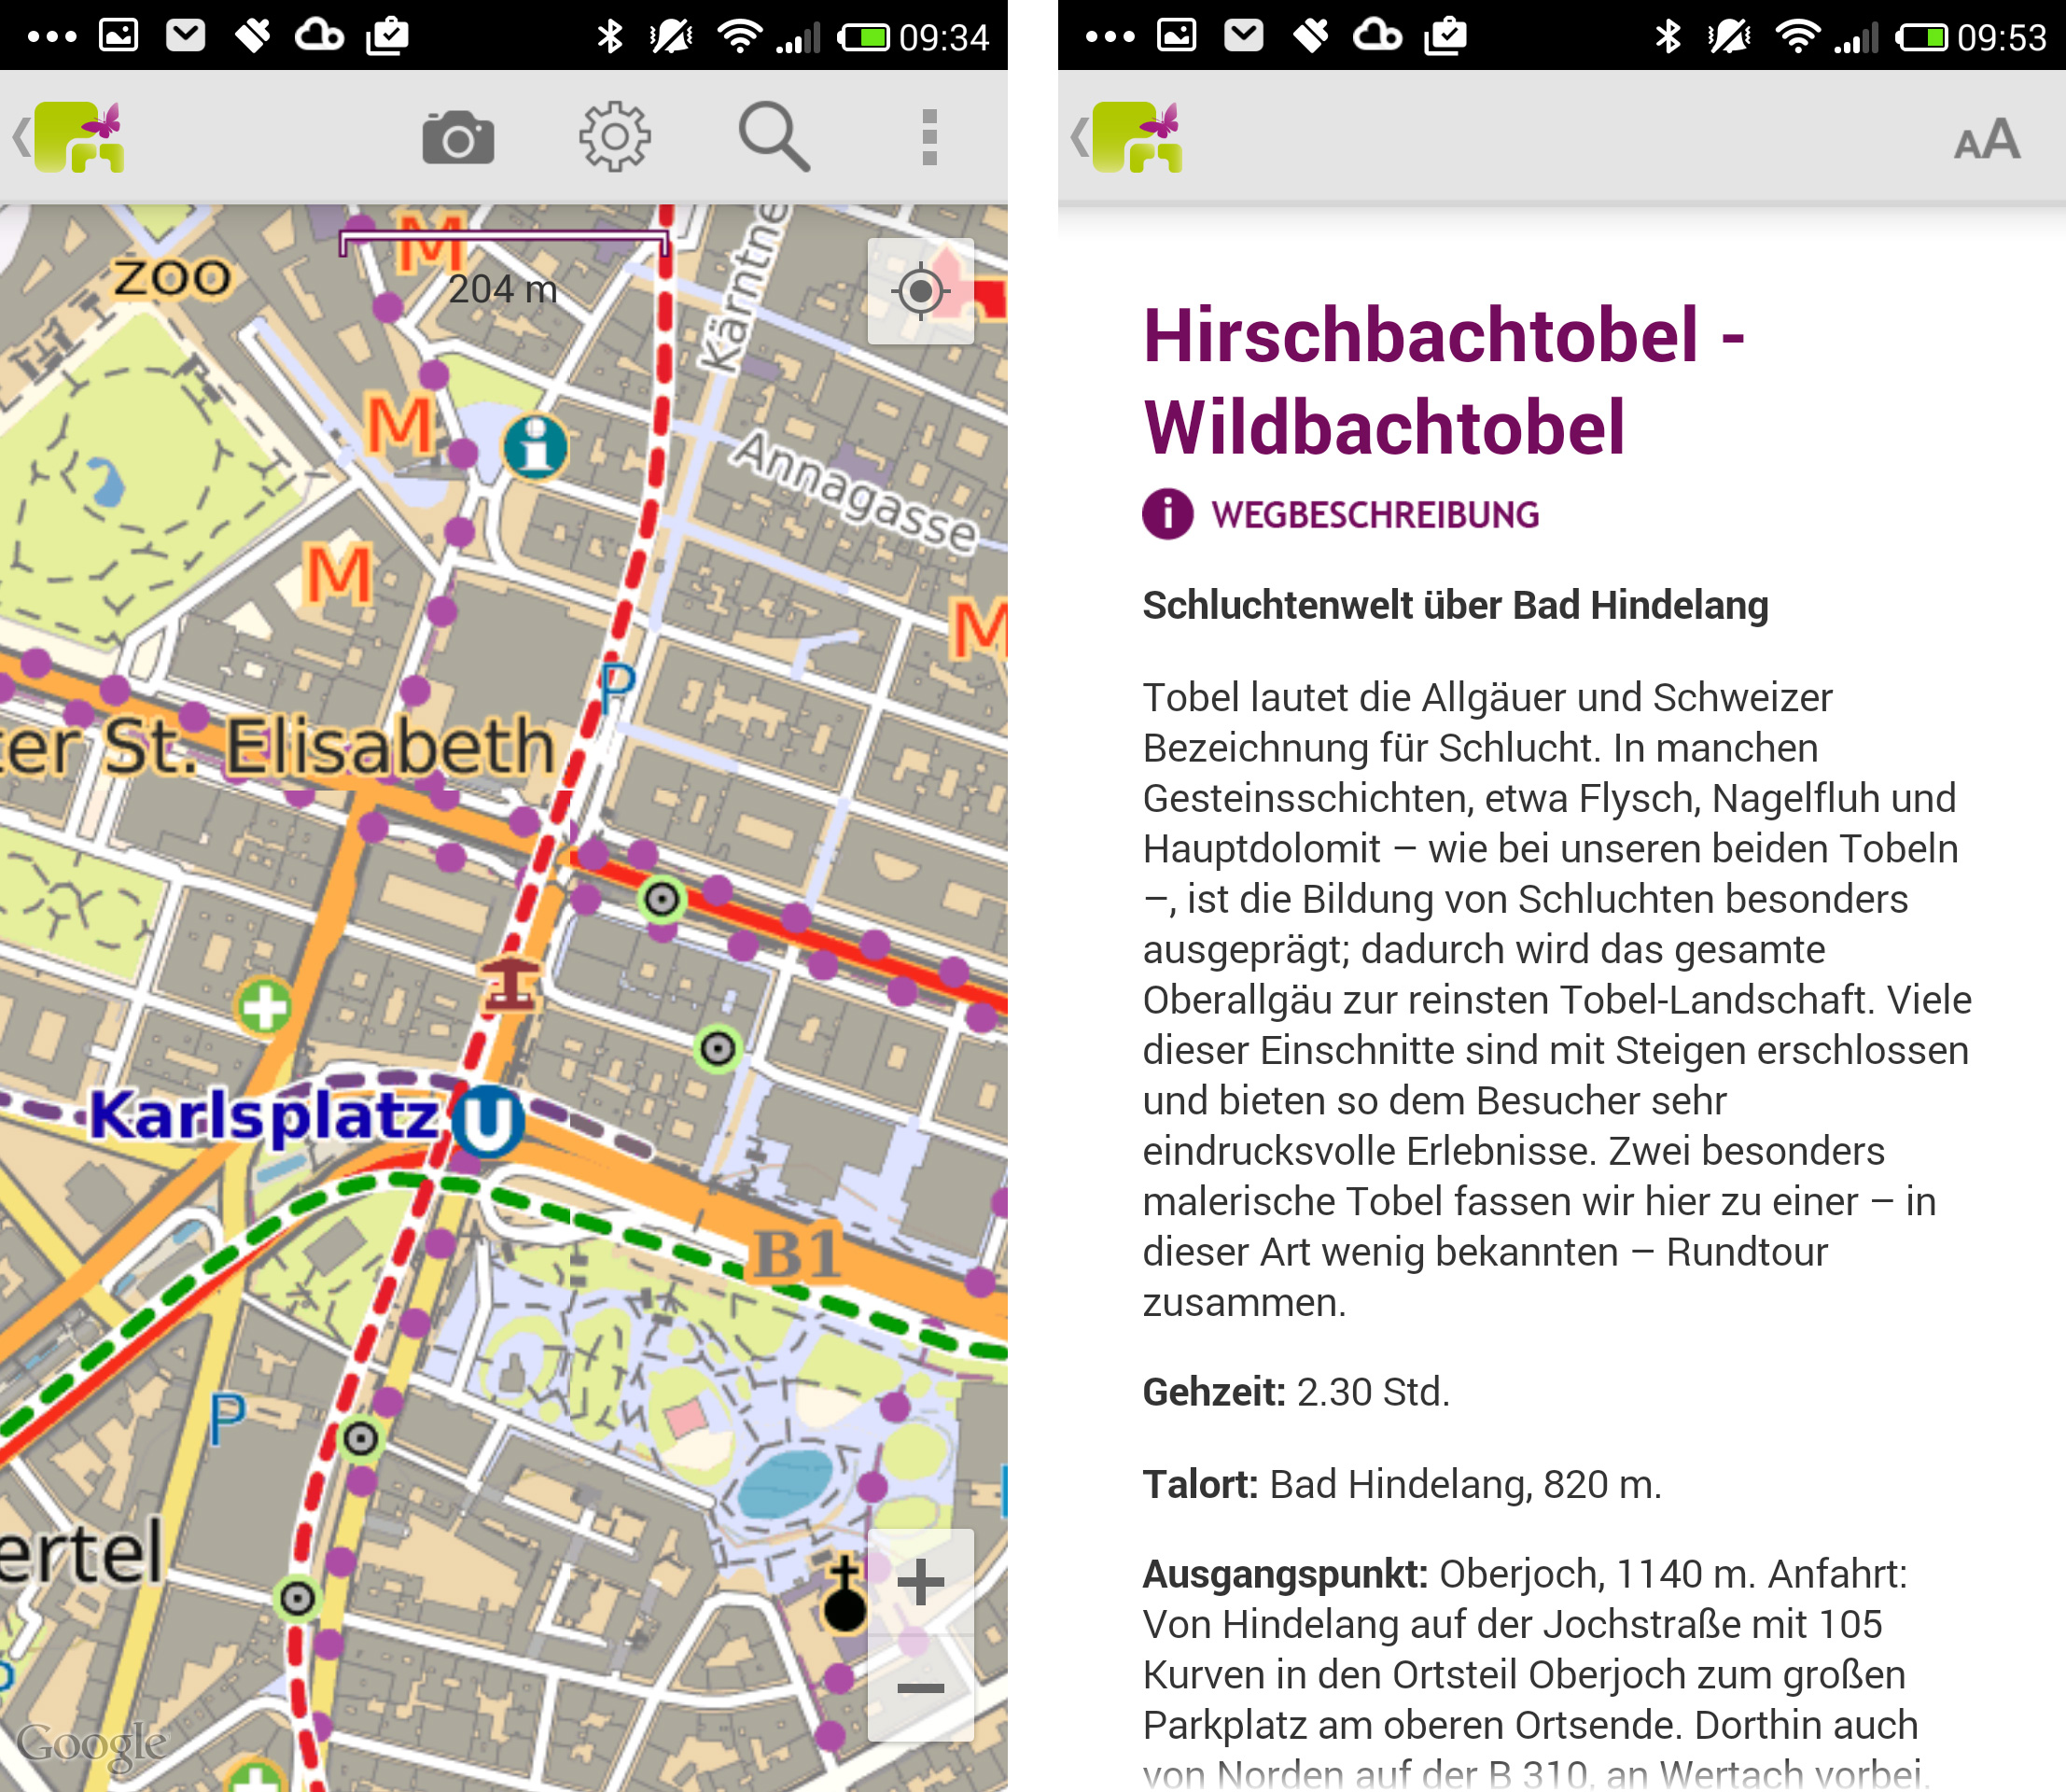Center map with the locate-me button
This screenshot has width=2066, height=1792.
click(x=920, y=291)
